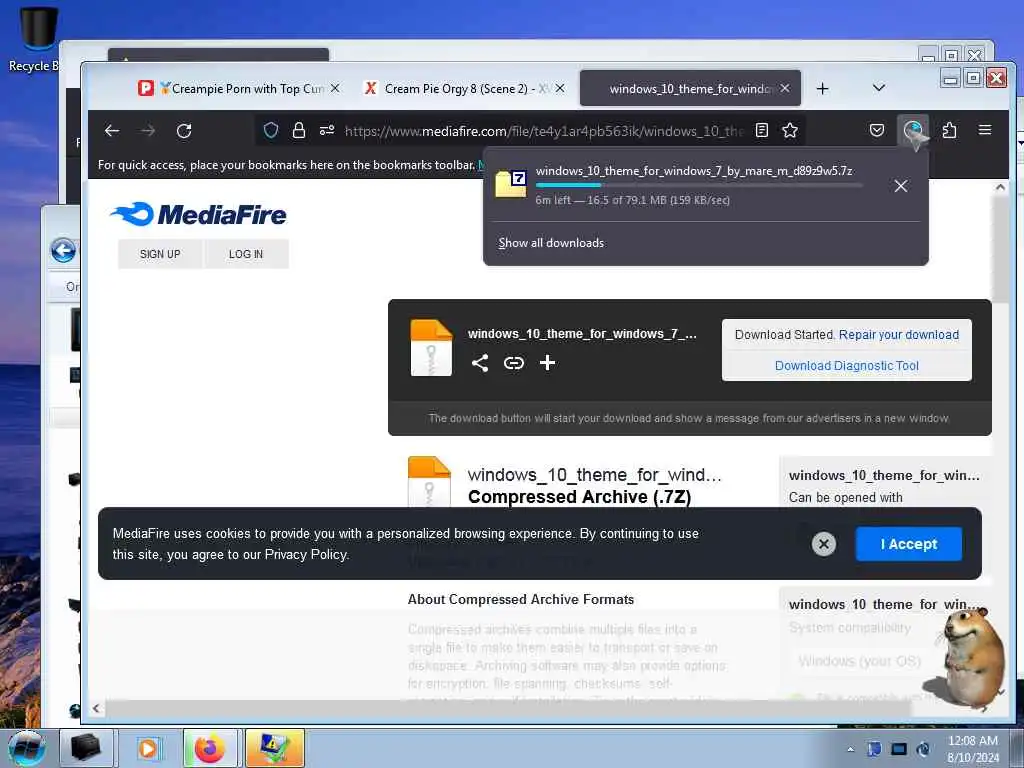This screenshot has height=768, width=1024.
Task: Select the windows_10_theme tab
Action: [x=690, y=88]
